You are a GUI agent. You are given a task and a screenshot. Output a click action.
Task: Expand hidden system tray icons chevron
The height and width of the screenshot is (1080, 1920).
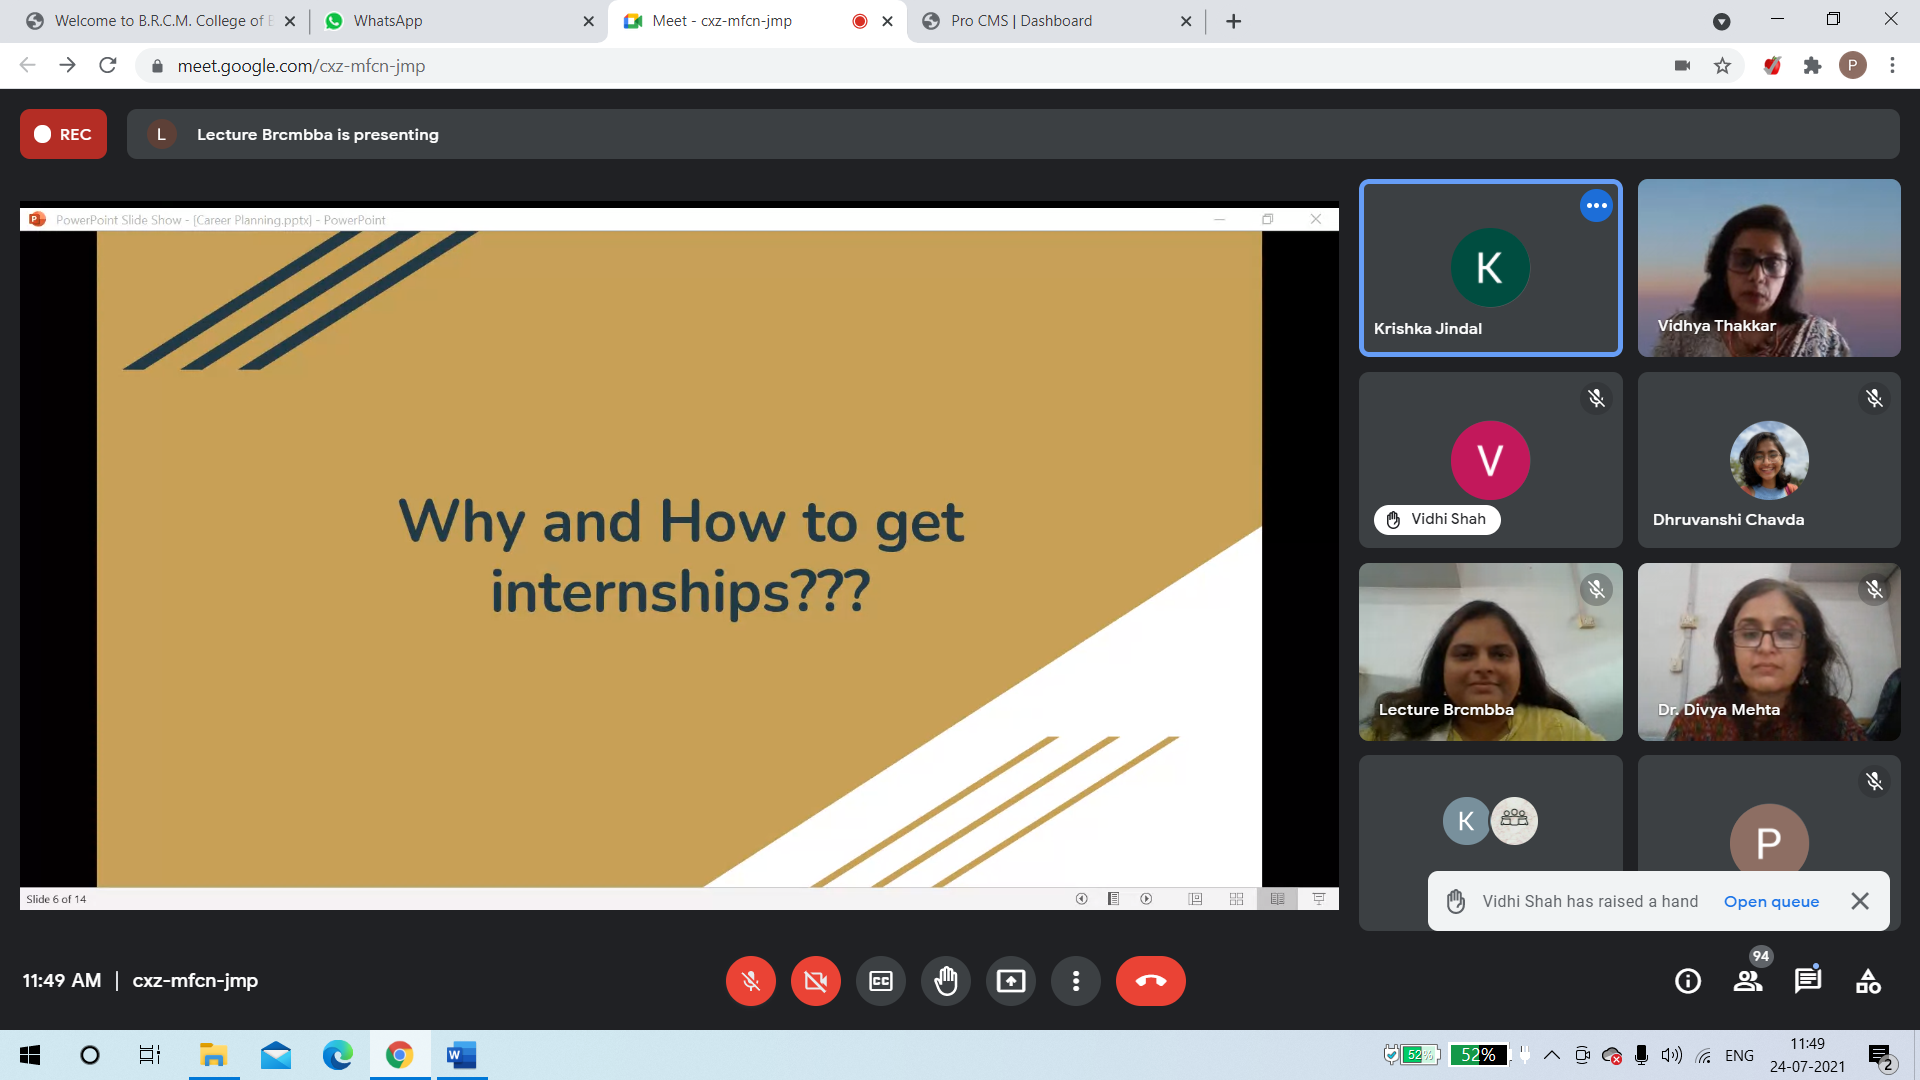1551,1055
